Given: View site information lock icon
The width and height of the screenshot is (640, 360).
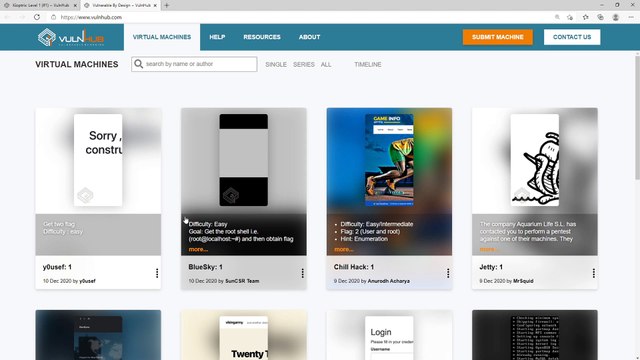Looking at the screenshot, I should click(x=53, y=17).
